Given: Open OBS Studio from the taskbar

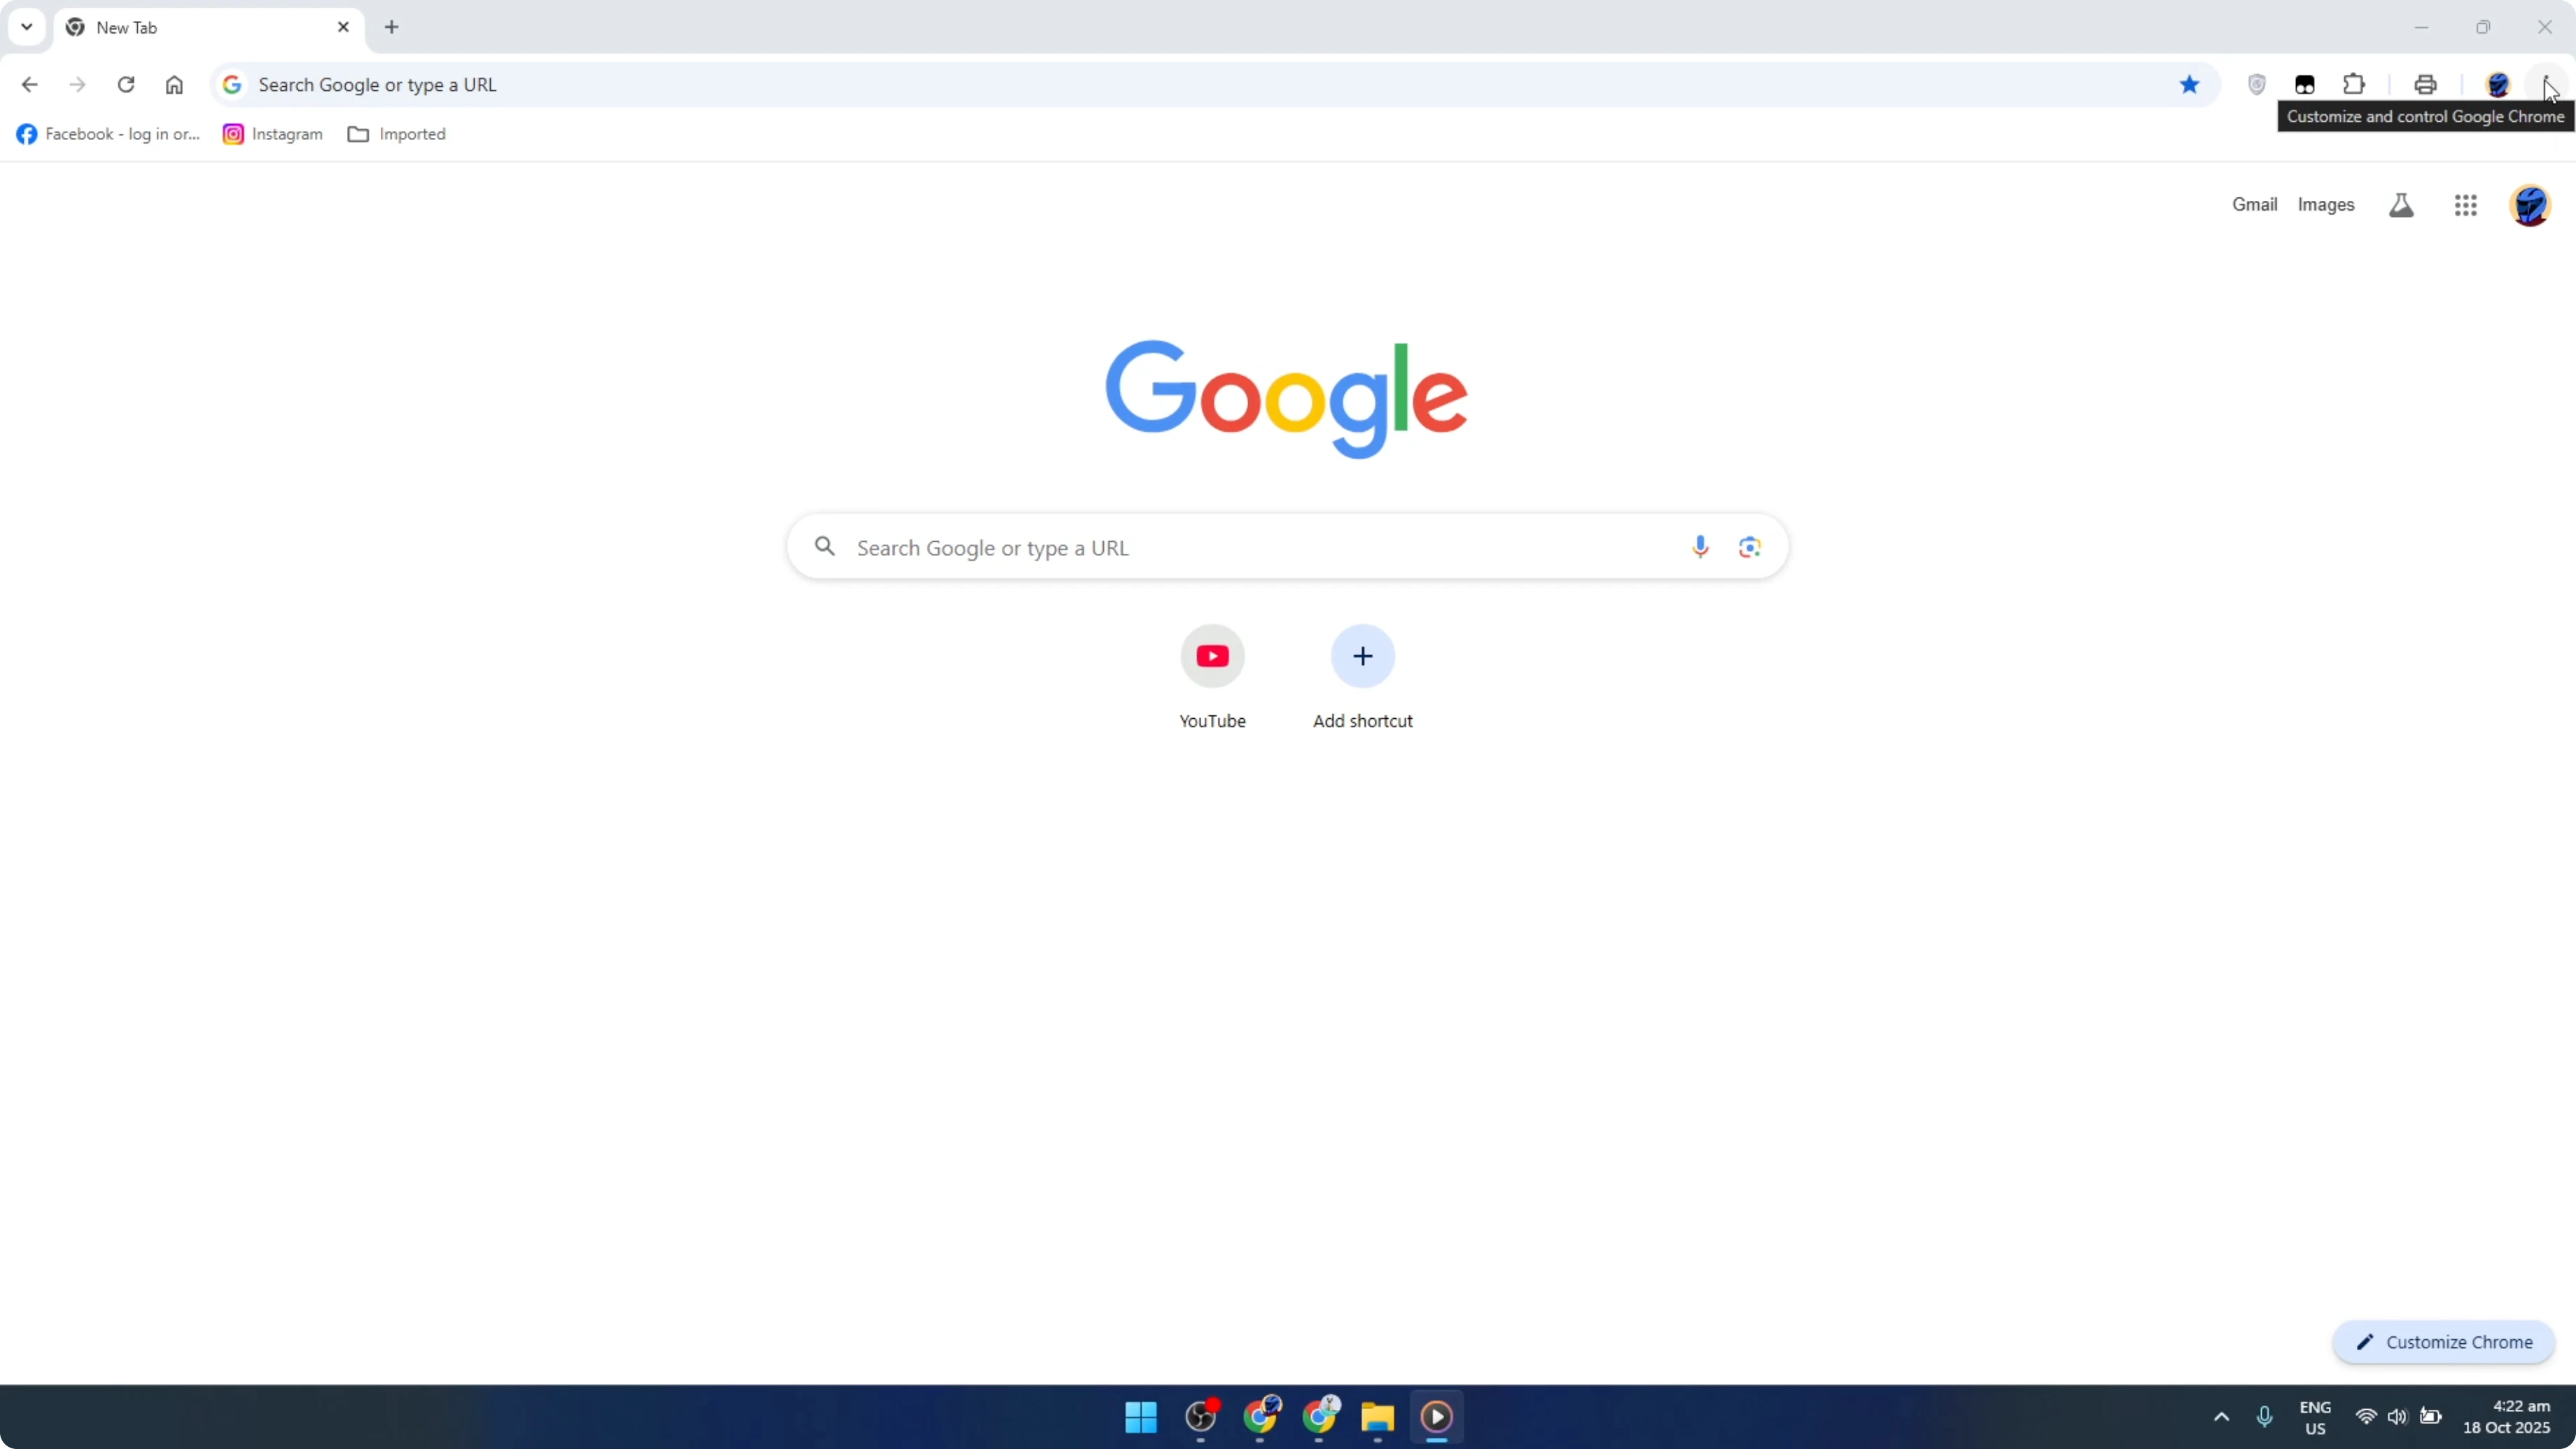Looking at the screenshot, I should 1201,1416.
